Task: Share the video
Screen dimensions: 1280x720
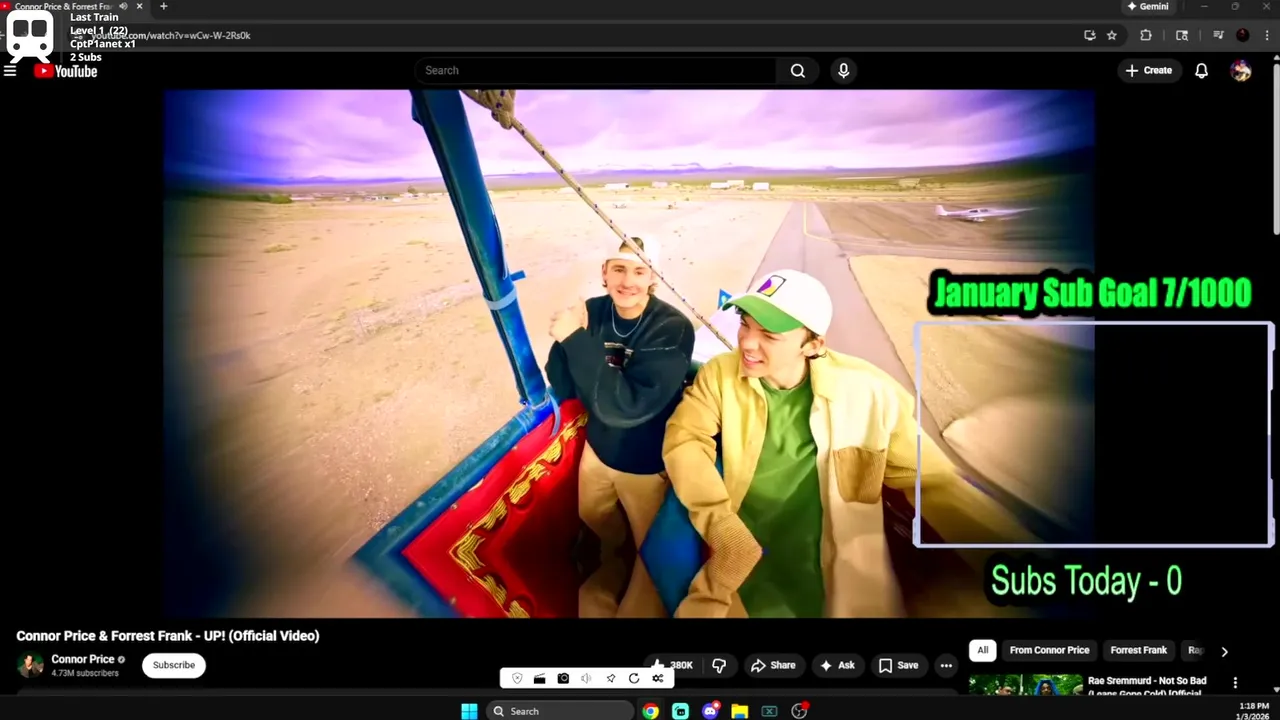Action: 773,665
